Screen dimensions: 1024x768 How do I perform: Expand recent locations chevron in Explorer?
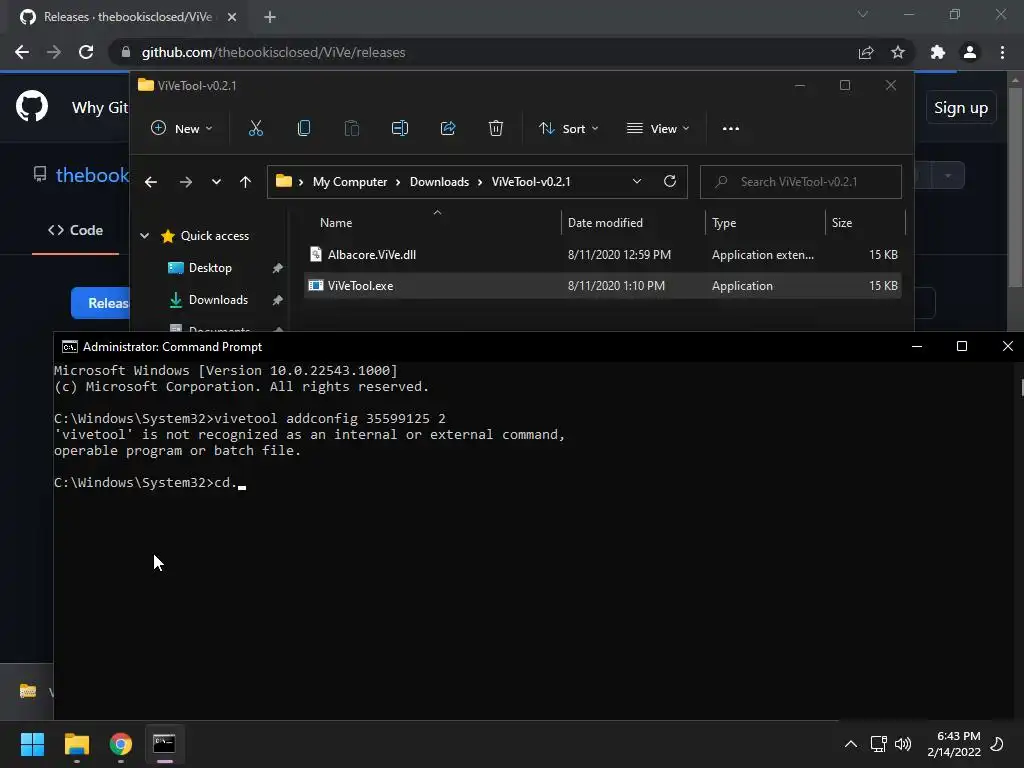pos(216,182)
